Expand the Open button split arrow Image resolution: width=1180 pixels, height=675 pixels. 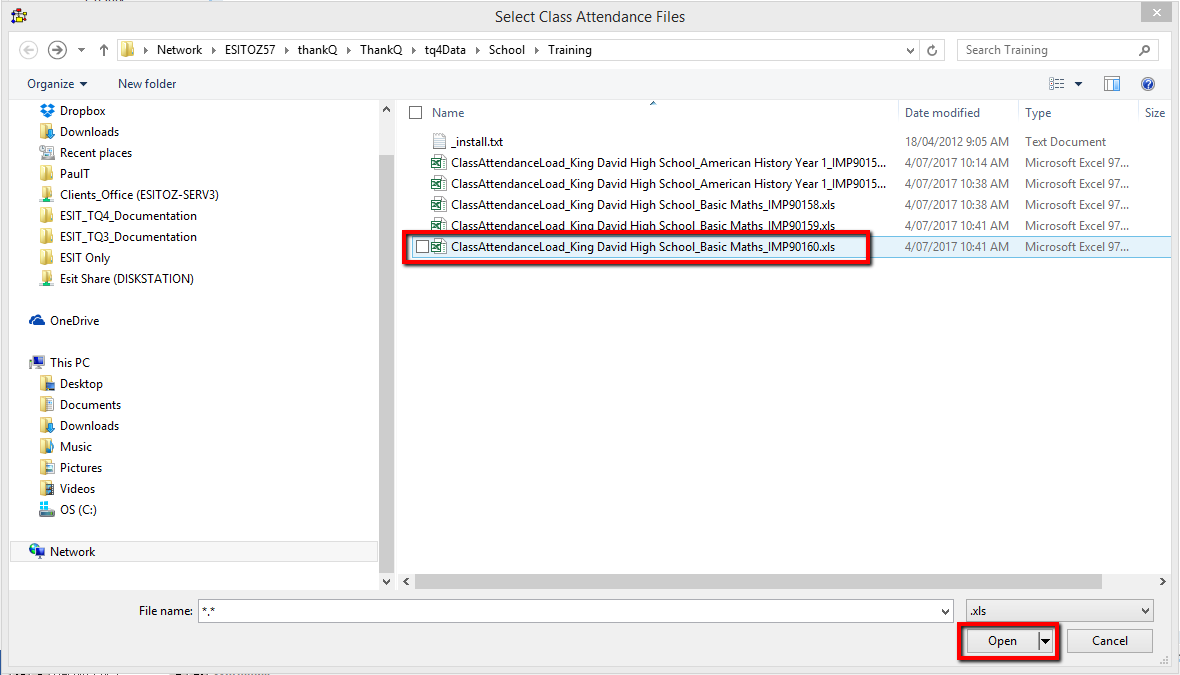tap(1046, 641)
